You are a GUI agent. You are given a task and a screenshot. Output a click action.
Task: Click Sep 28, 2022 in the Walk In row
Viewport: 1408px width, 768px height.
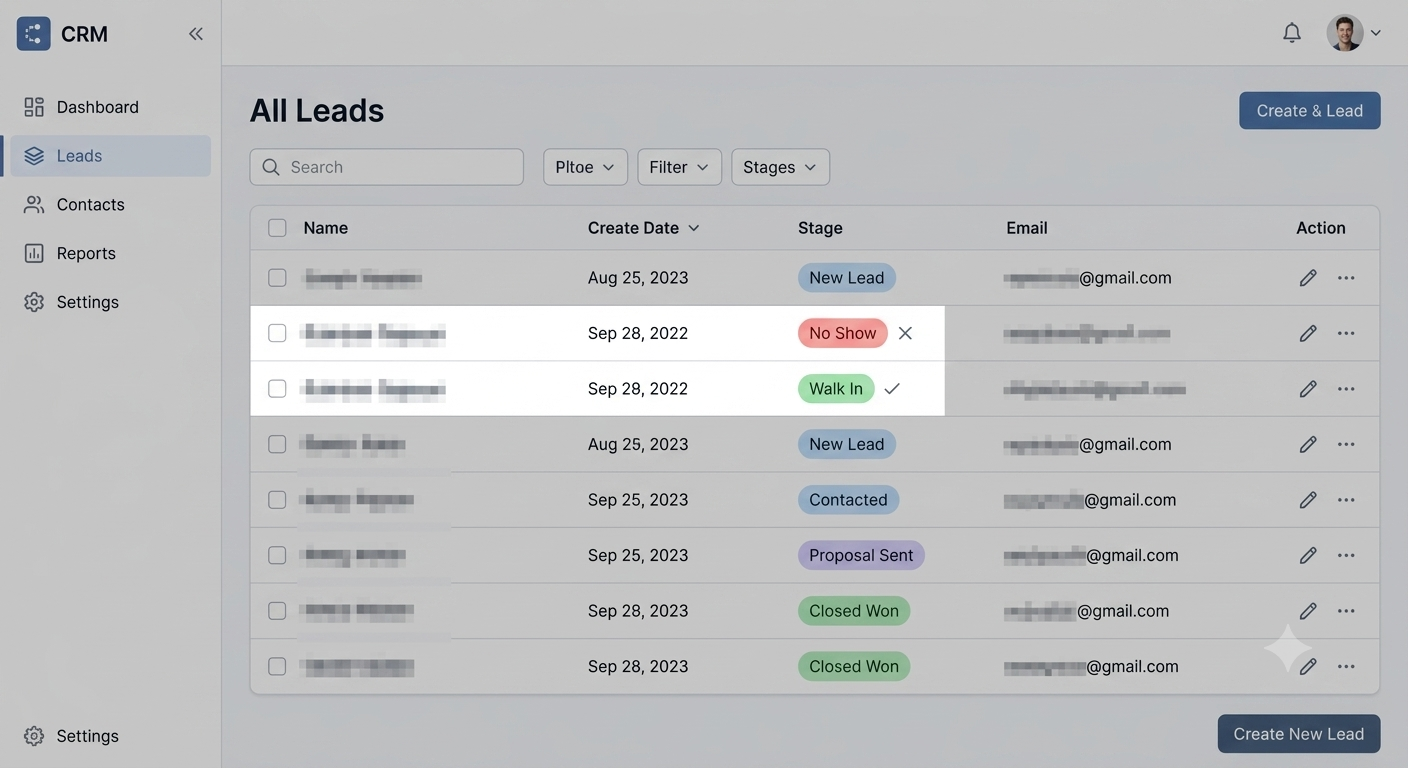638,389
